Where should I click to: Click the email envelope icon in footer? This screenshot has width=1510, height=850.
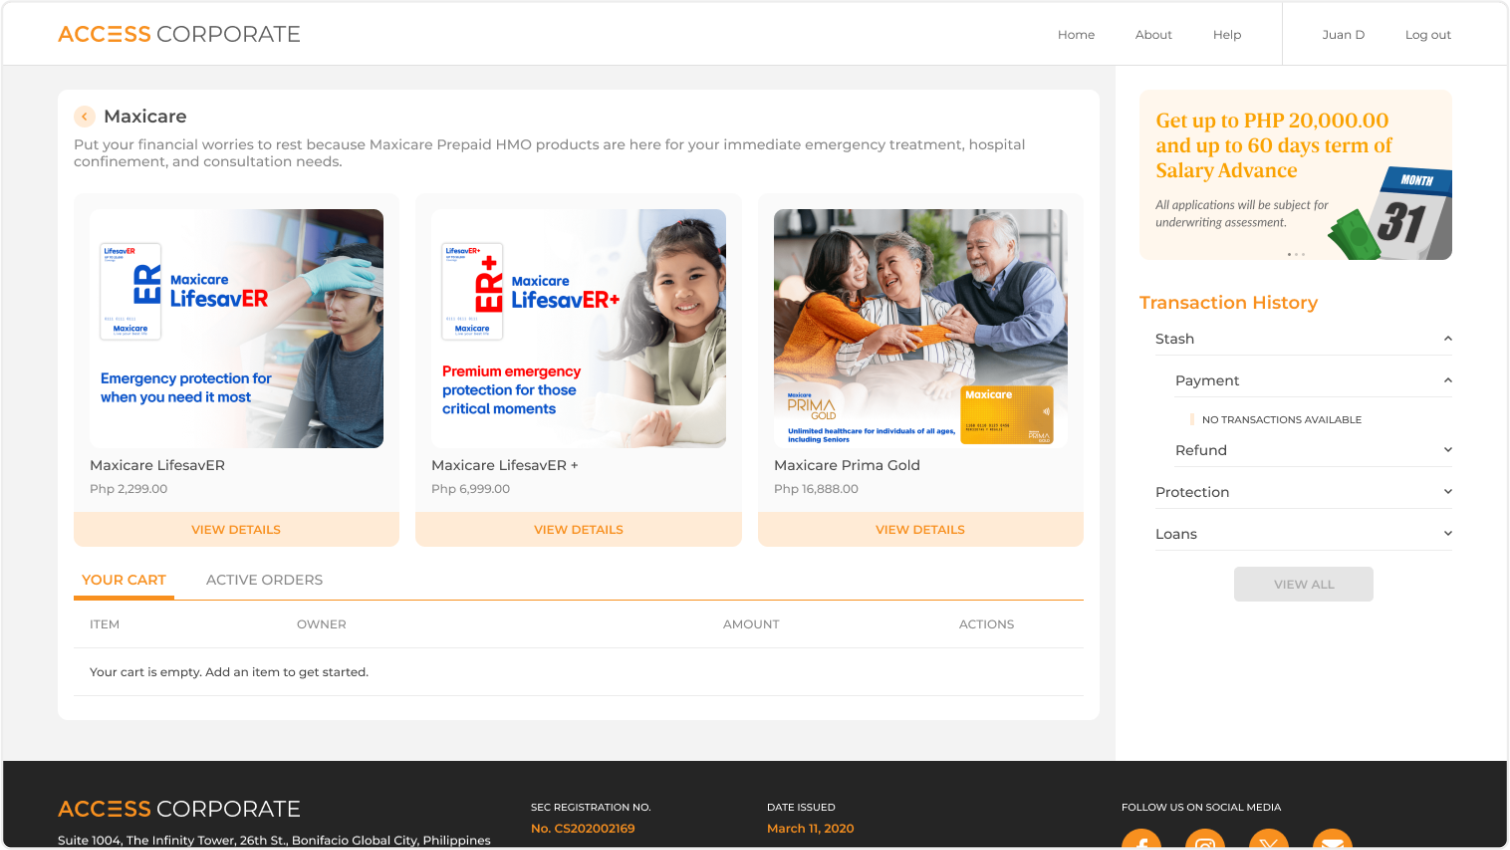pyautogui.click(x=1332, y=840)
